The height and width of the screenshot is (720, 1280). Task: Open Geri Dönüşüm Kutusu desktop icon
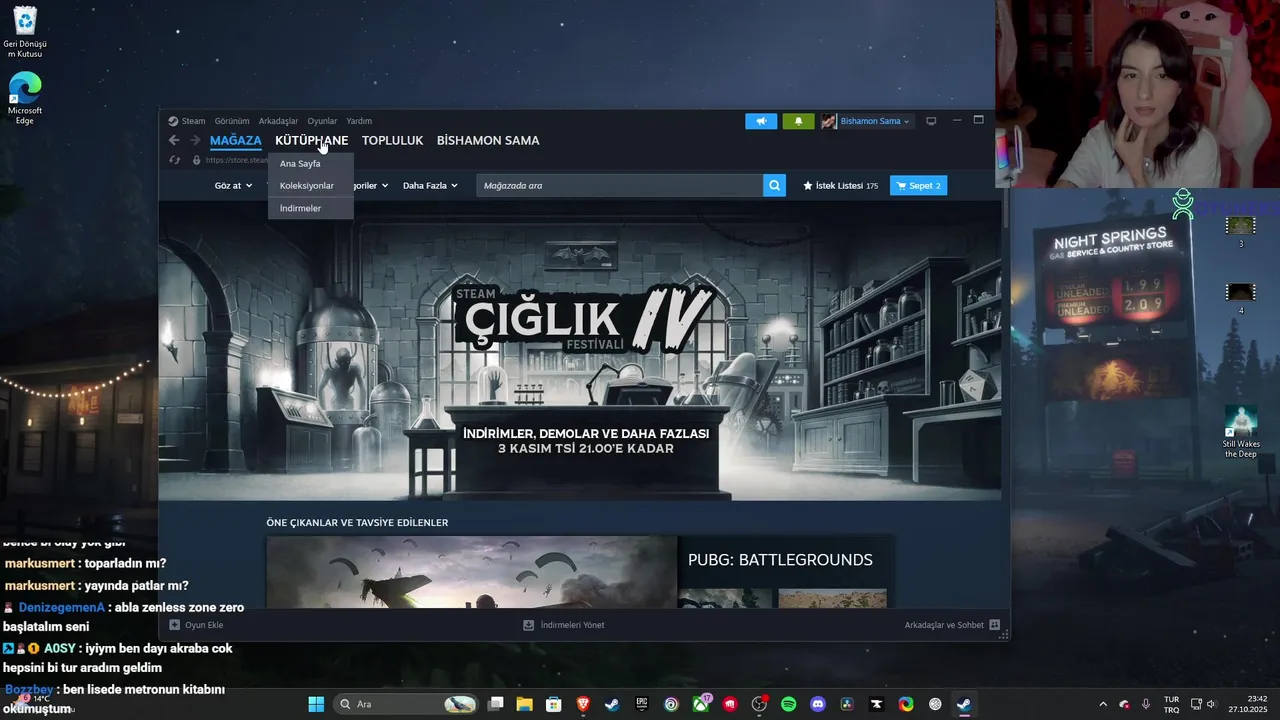25,33
